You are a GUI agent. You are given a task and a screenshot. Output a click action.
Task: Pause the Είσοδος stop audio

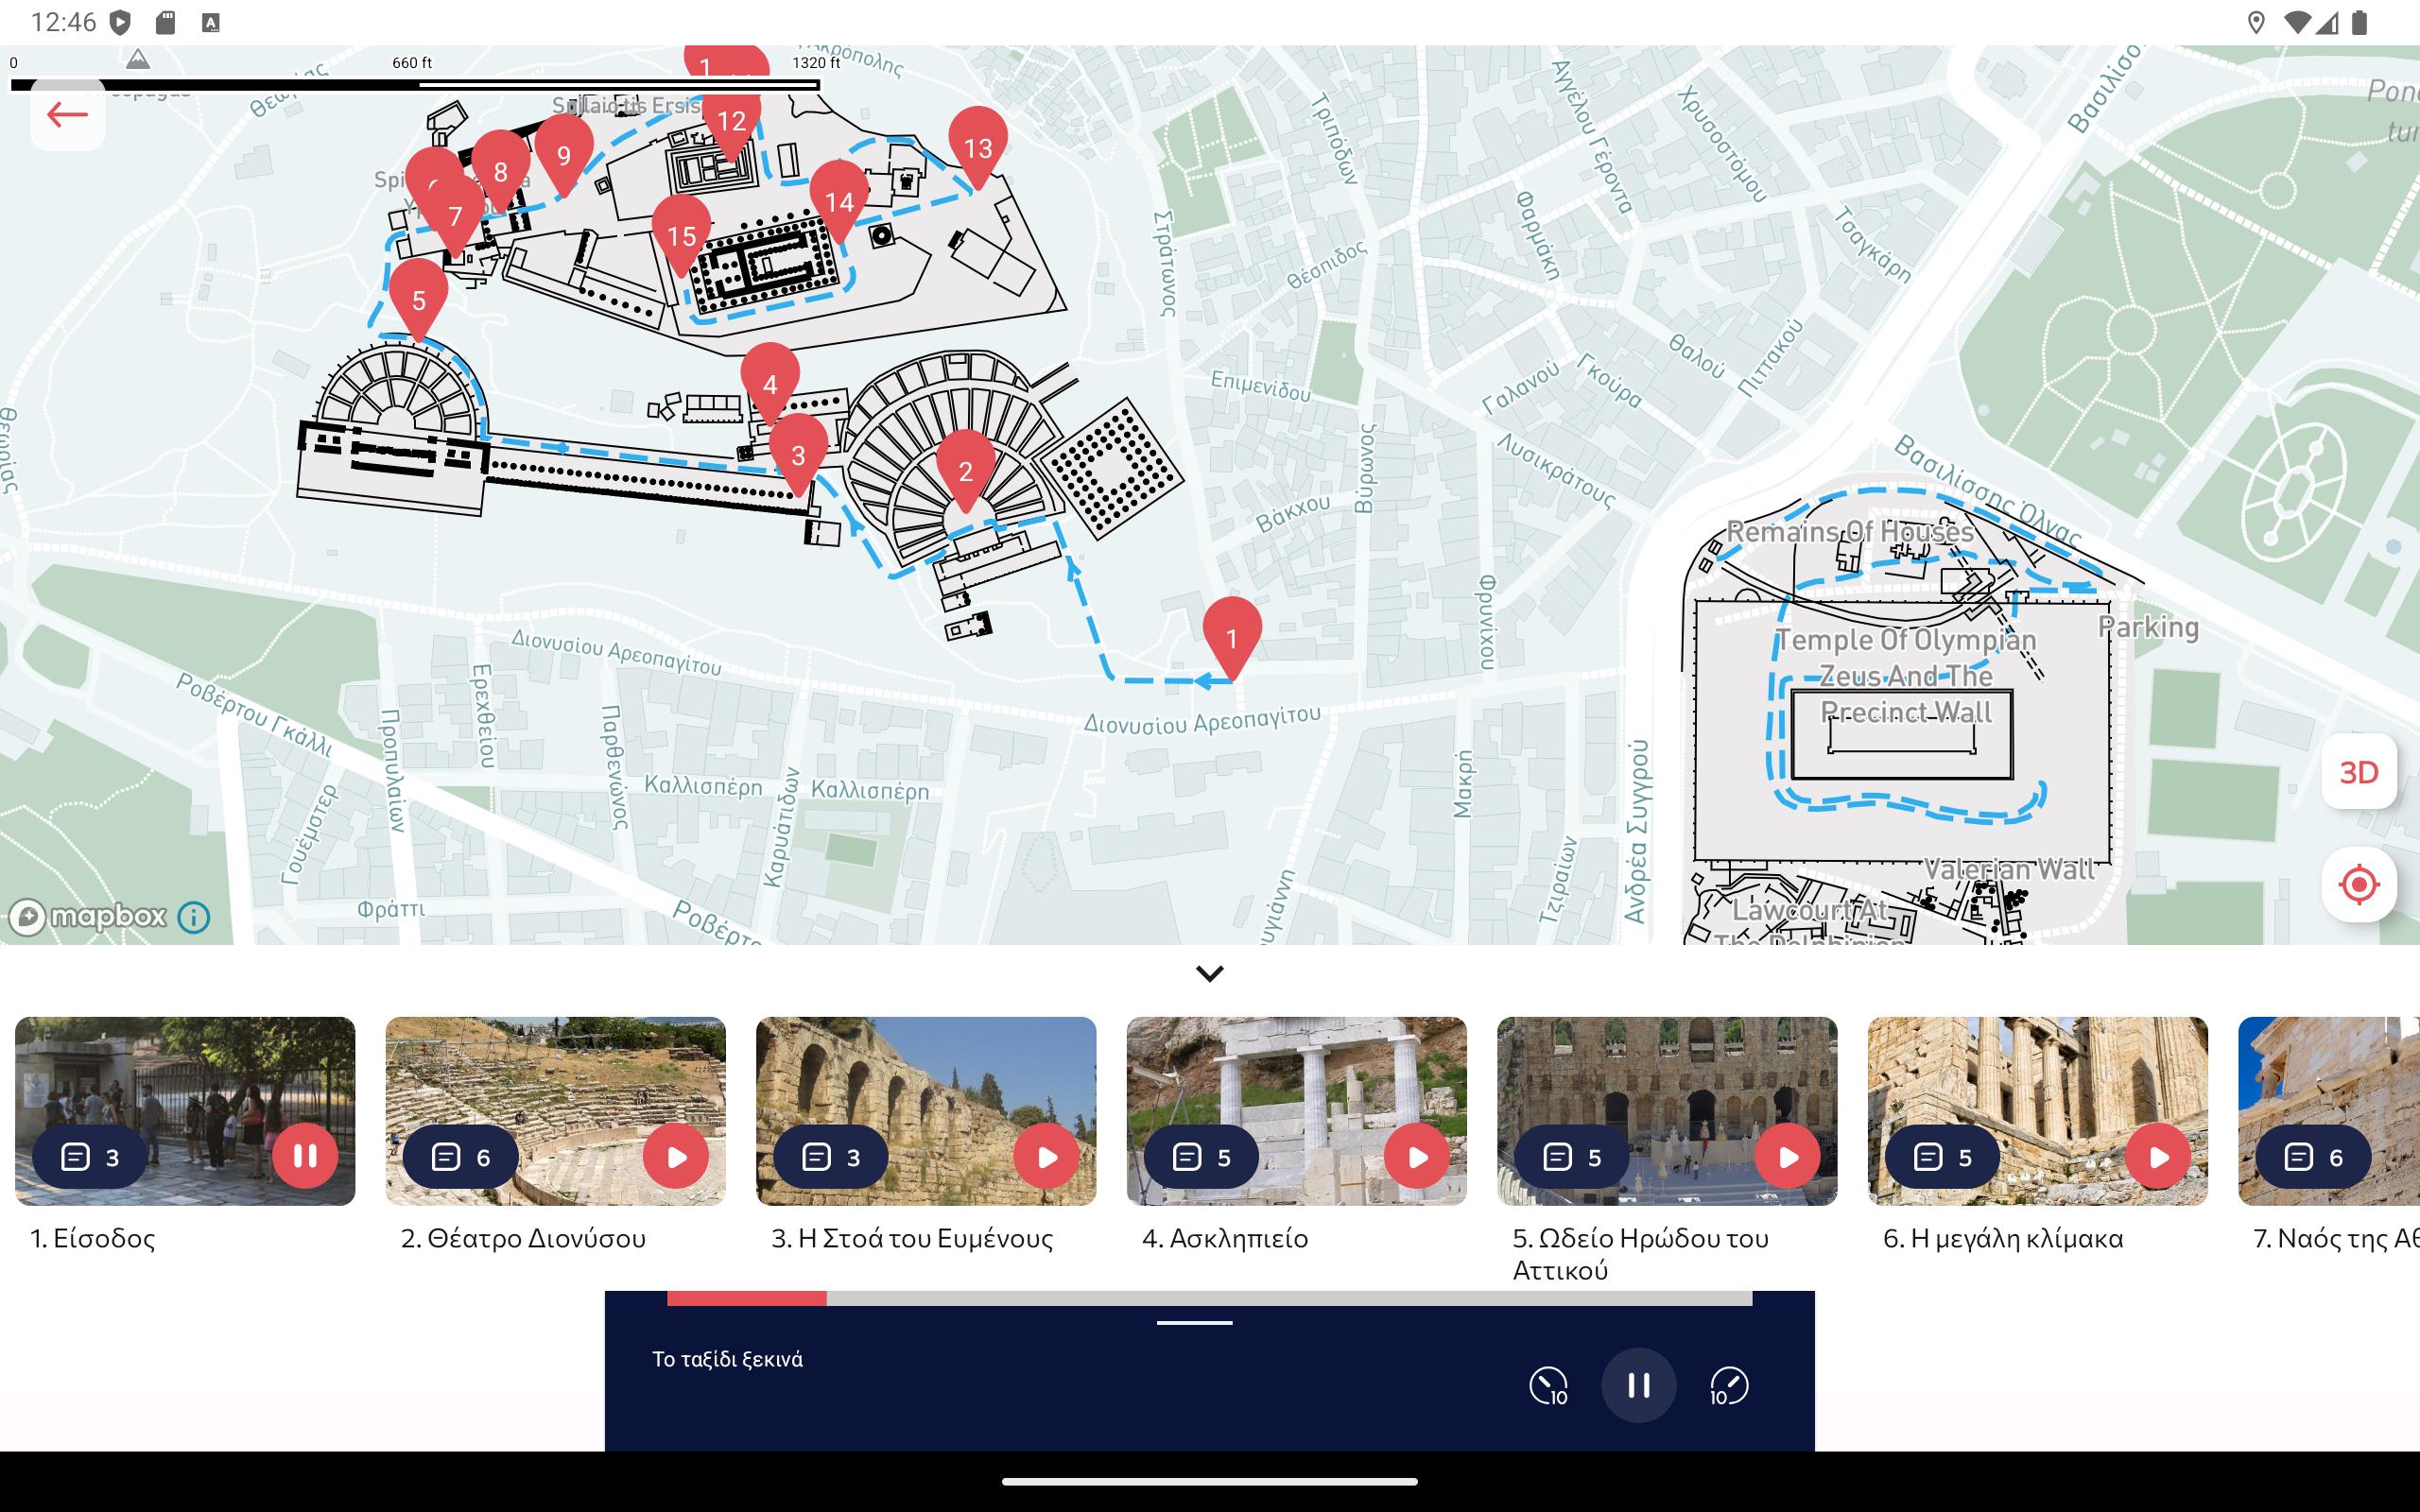pos(305,1156)
